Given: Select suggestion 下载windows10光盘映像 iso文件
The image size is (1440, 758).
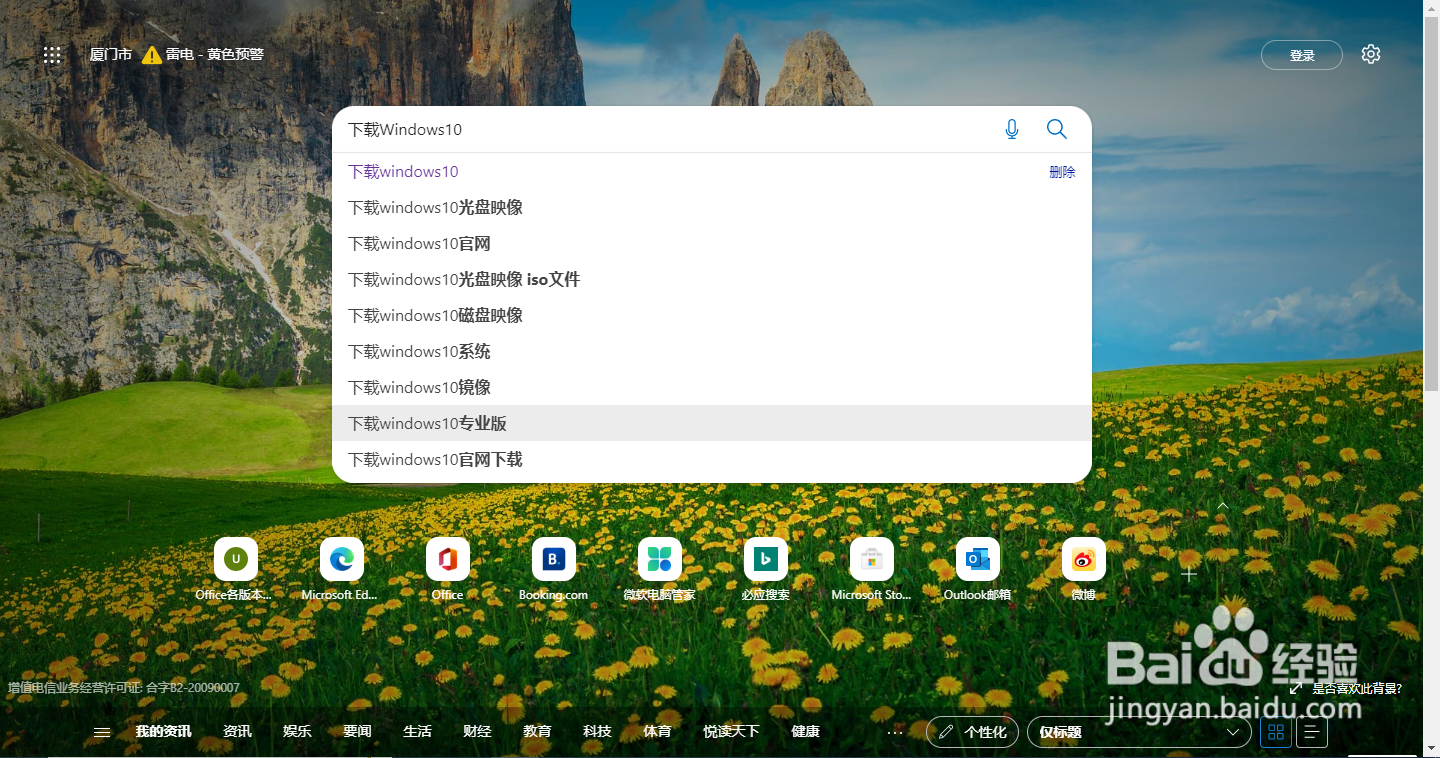Looking at the screenshot, I should click(712, 280).
